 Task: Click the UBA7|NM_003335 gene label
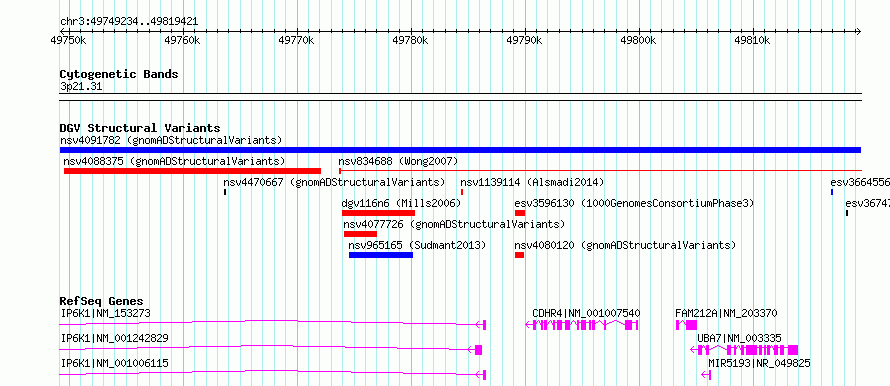tap(739, 338)
